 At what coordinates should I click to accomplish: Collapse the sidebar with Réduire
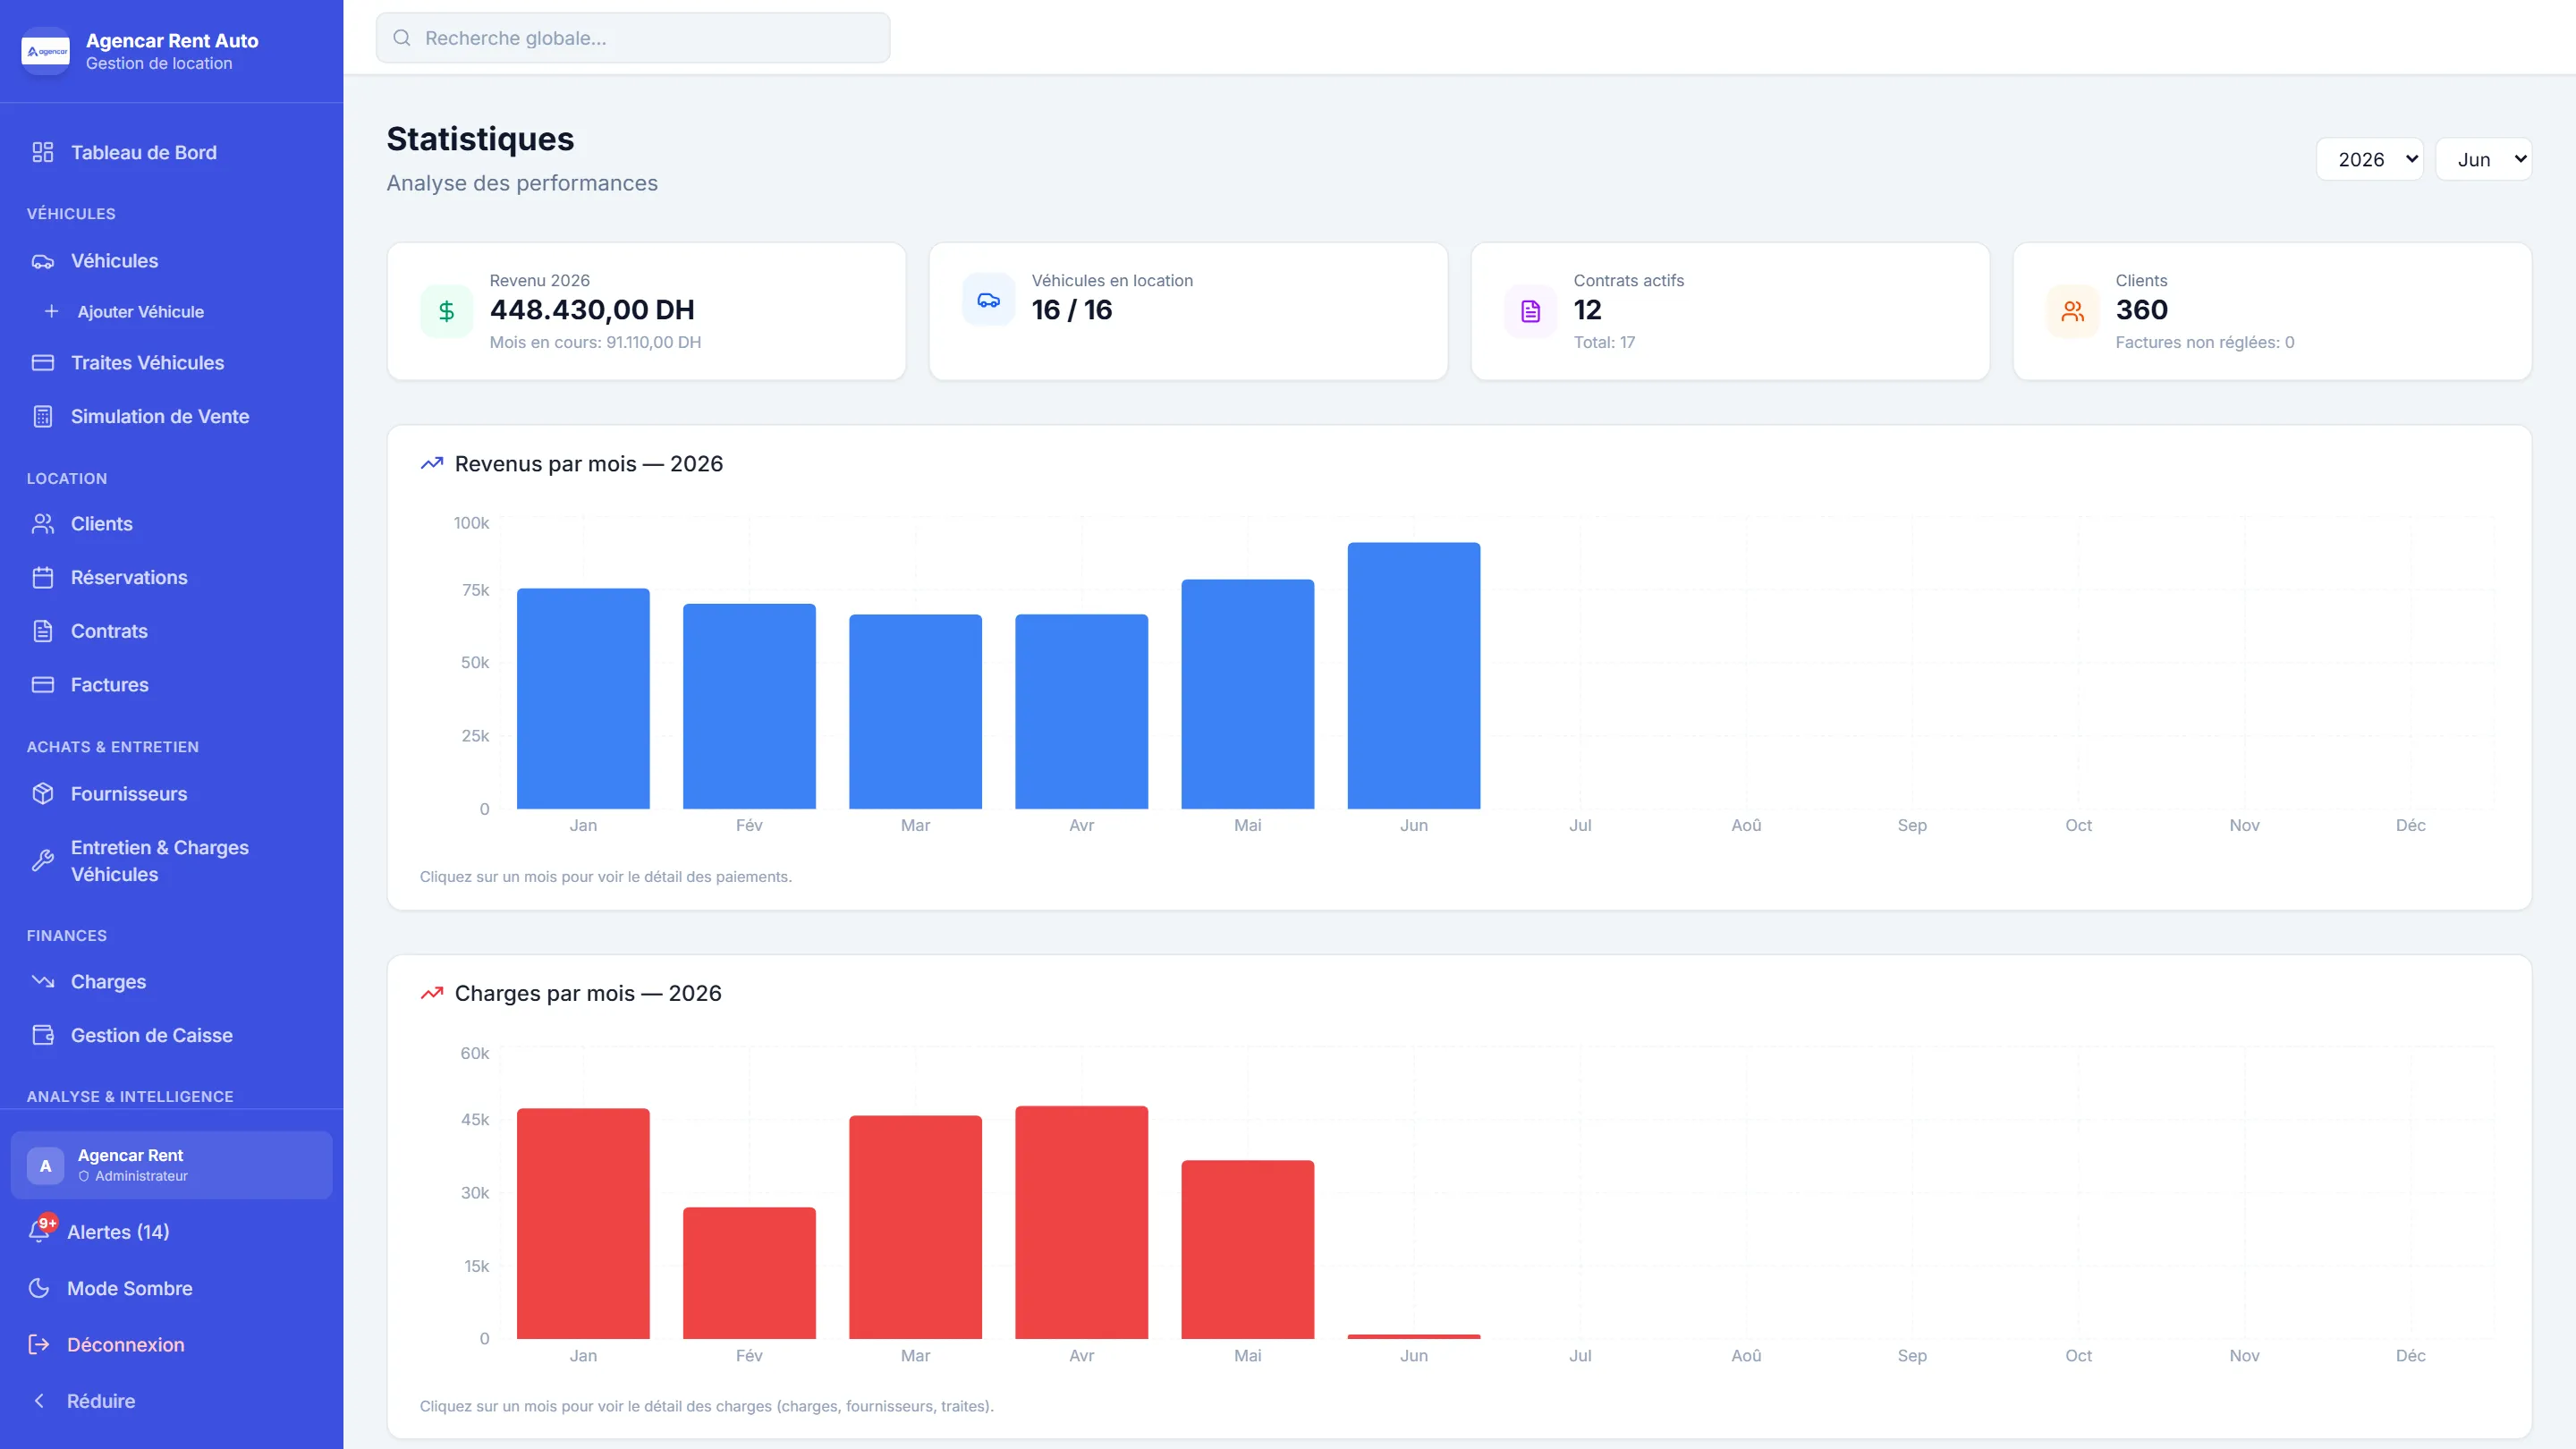point(171,1401)
